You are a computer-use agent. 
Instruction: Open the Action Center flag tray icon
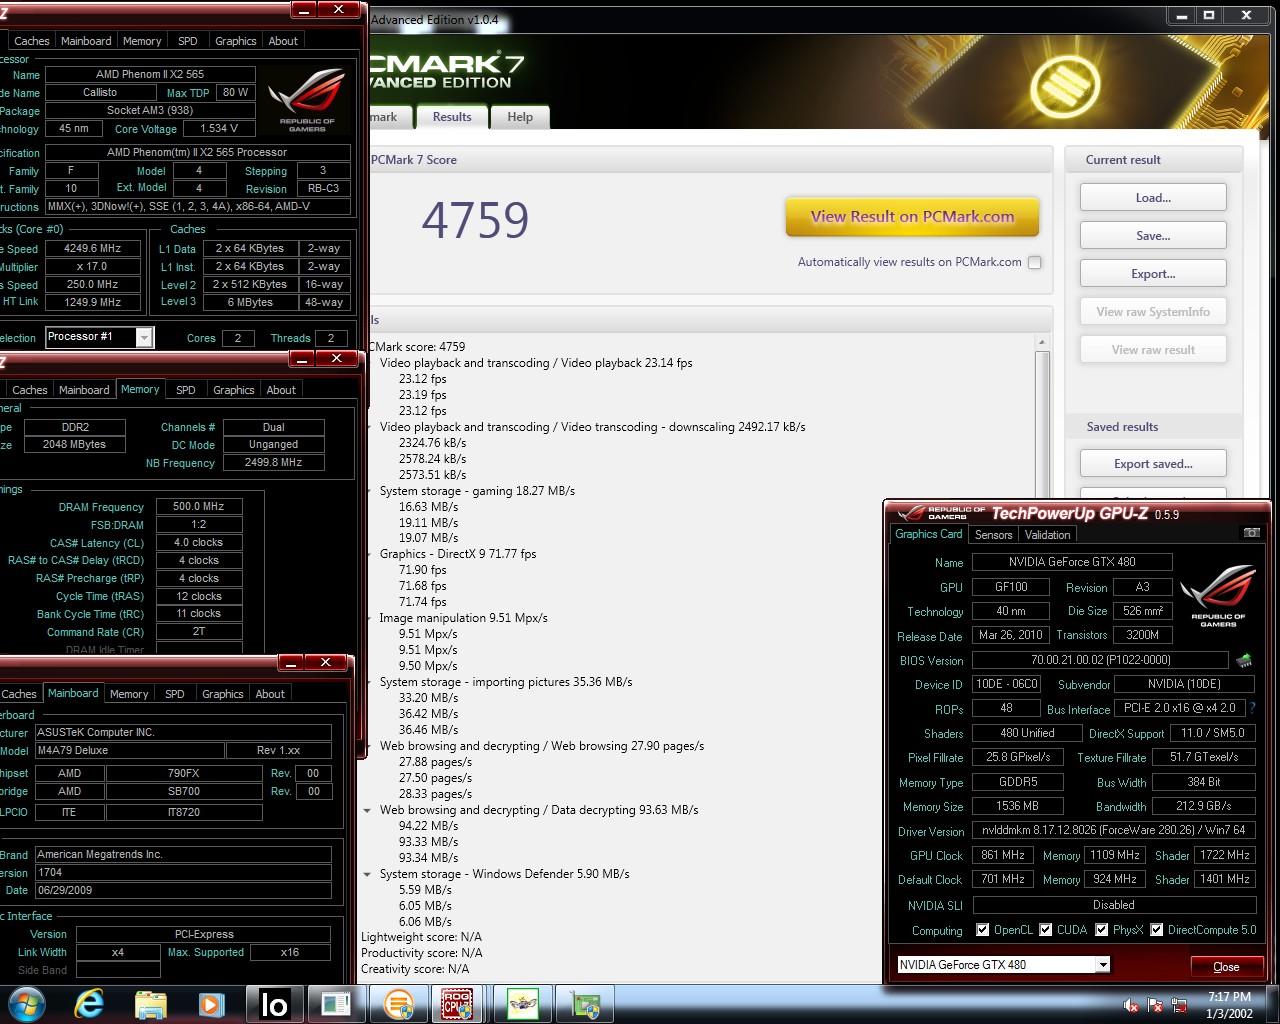1156,1005
